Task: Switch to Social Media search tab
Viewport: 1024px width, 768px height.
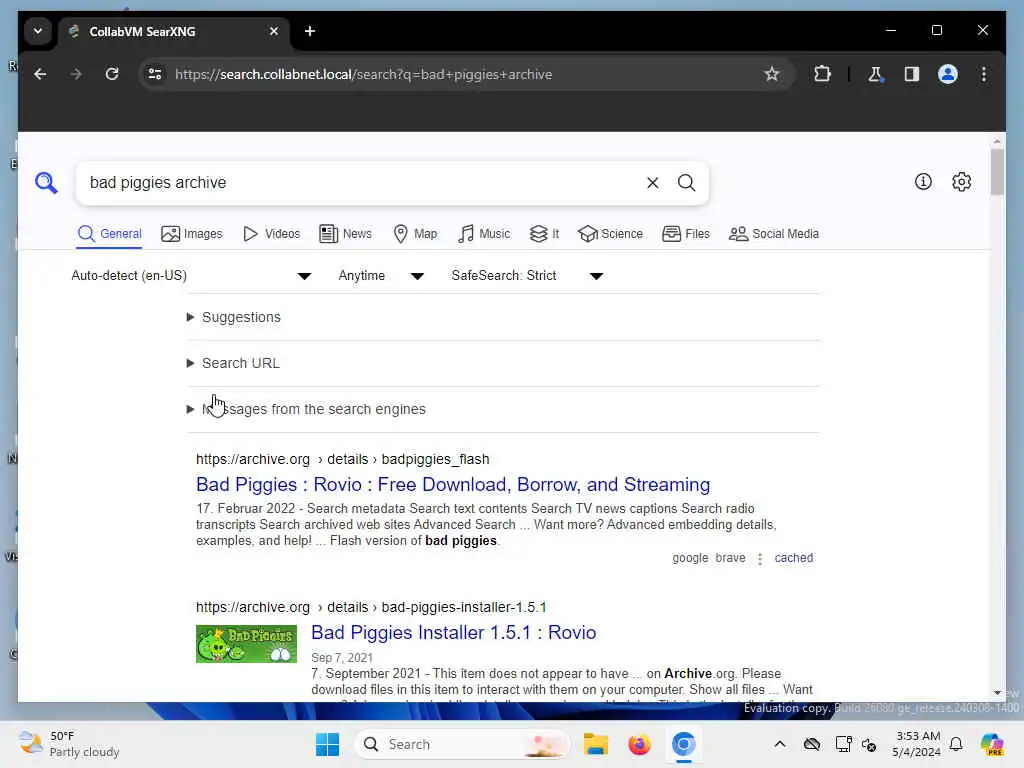Action: [774, 234]
